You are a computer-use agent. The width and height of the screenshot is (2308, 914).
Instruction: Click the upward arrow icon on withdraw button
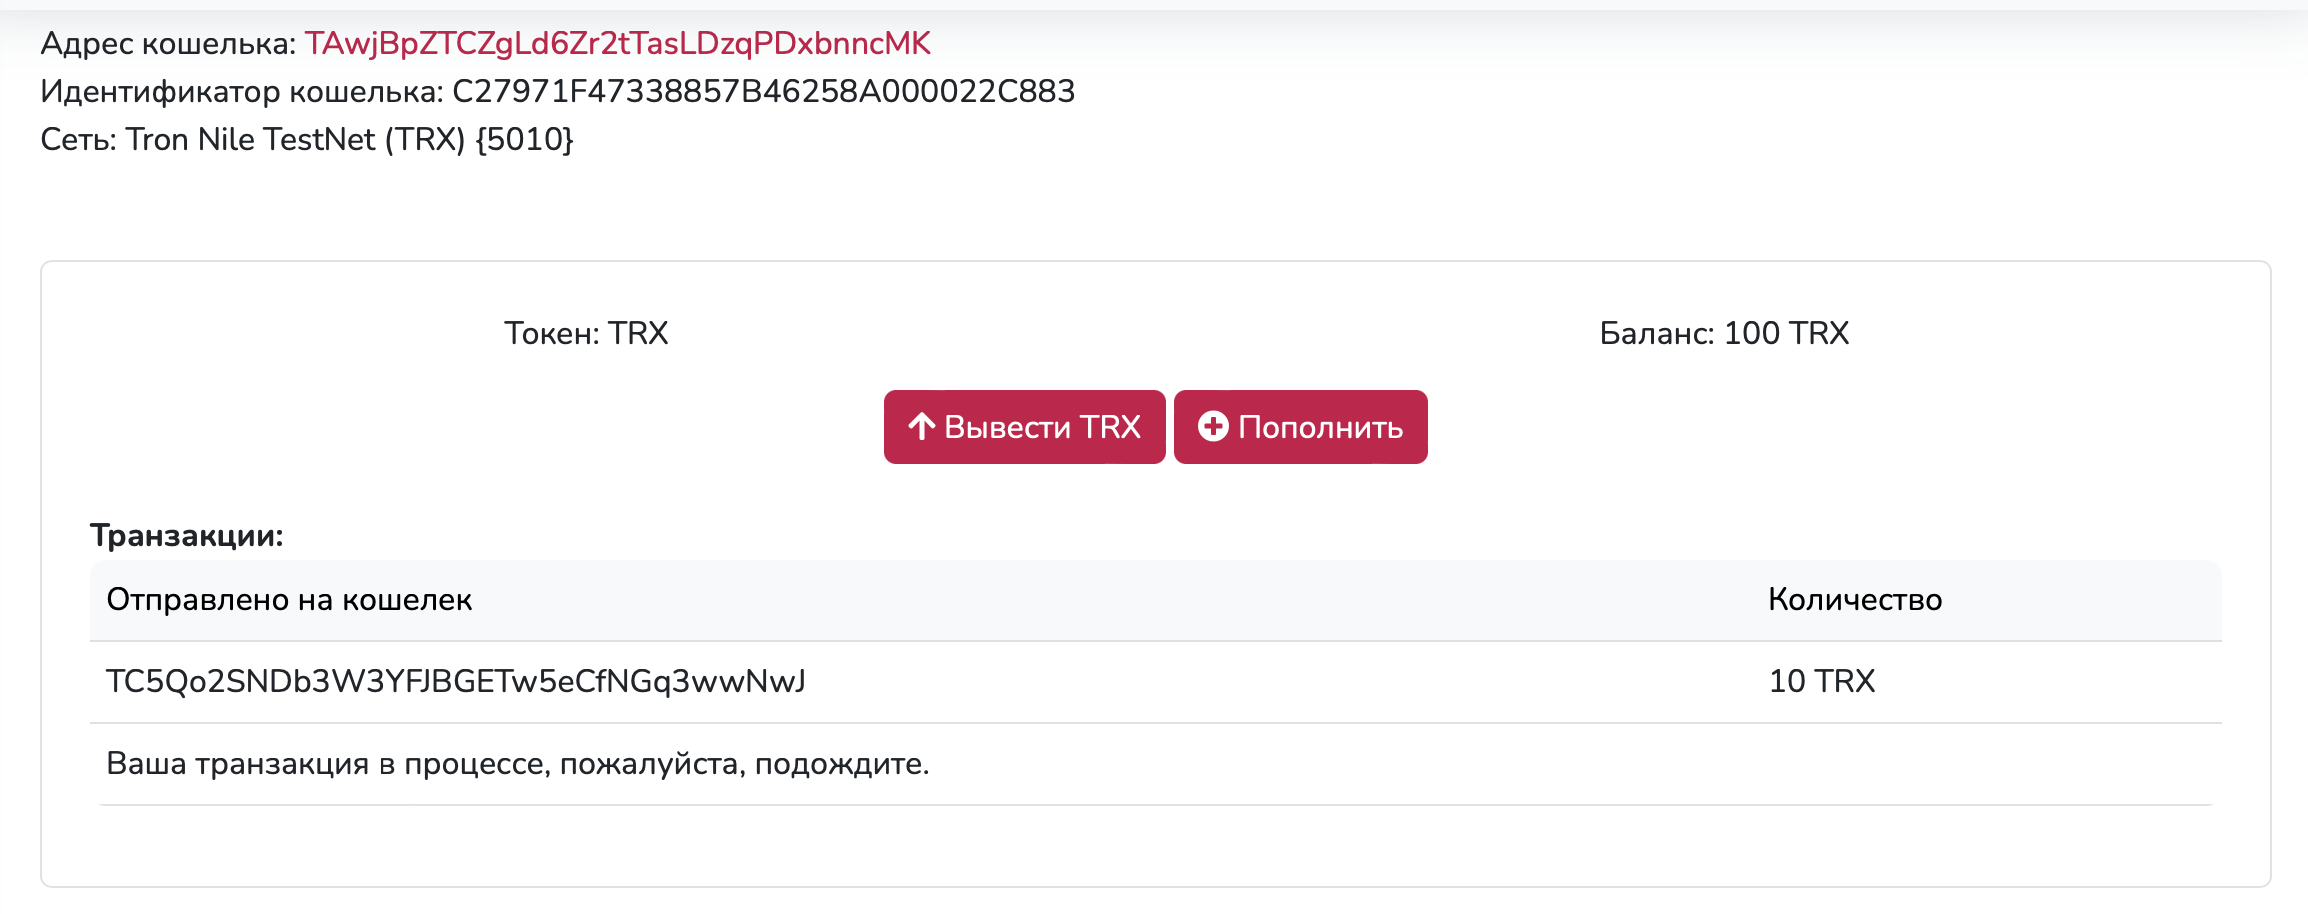921,427
